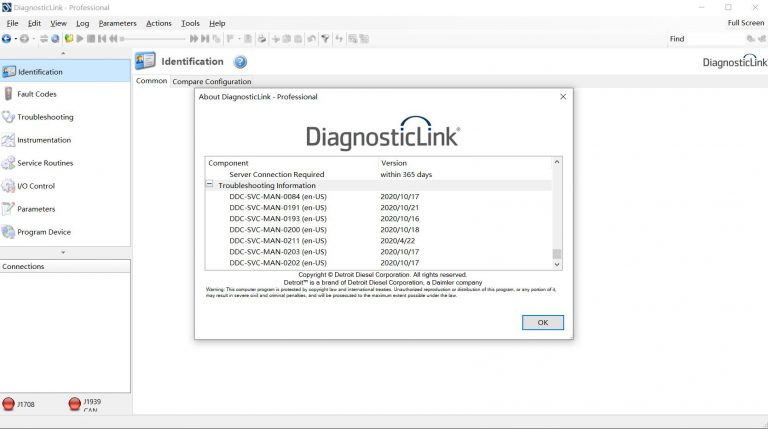Viewport: 768px width, 429px height.
Task: Click the fast-forward log playback icon
Action: click(194, 39)
